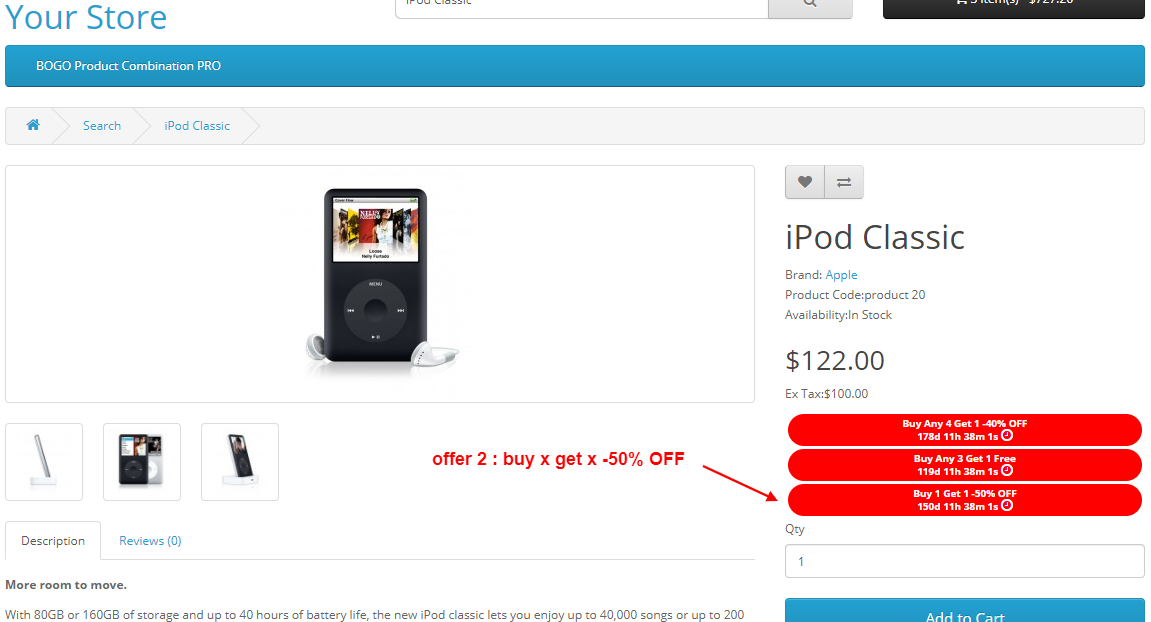Click the Add to Cart button
The height and width of the screenshot is (622, 1151).
(965, 611)
